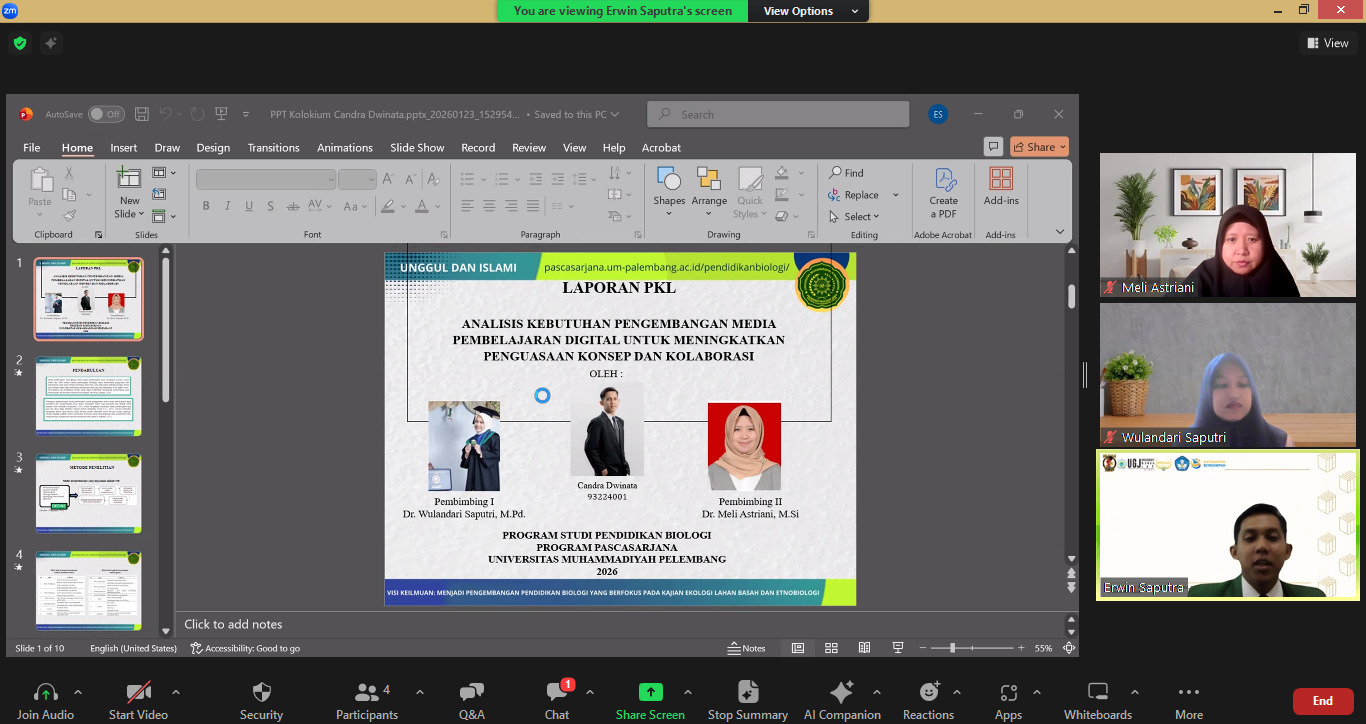Open the Slide Show ribbon tab

pos(417,147)
